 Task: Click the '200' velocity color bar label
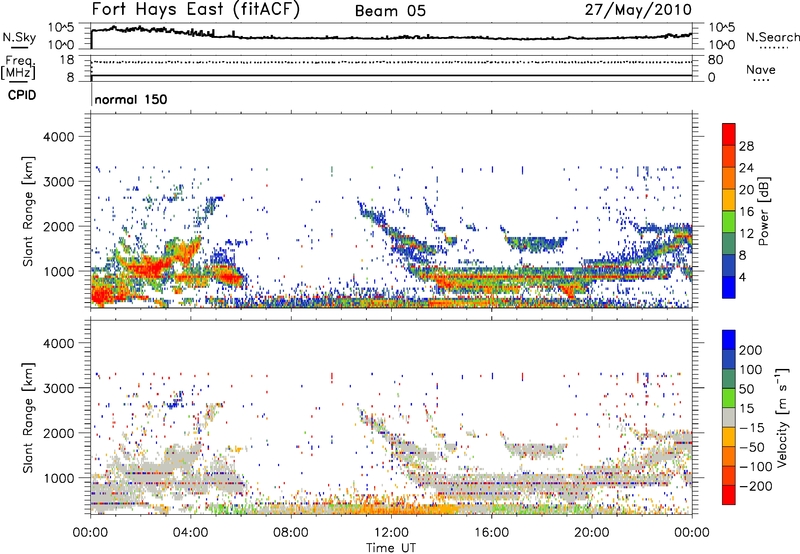[x=751, y=350]
